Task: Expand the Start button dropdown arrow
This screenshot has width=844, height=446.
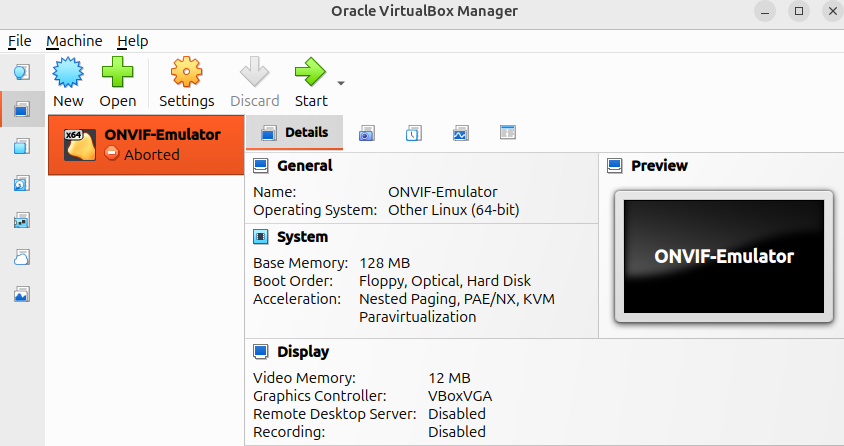Action: coord(341,83)
